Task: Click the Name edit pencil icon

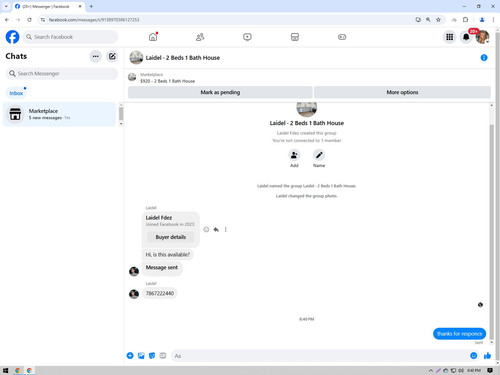Action: click(x=319, y=155)
